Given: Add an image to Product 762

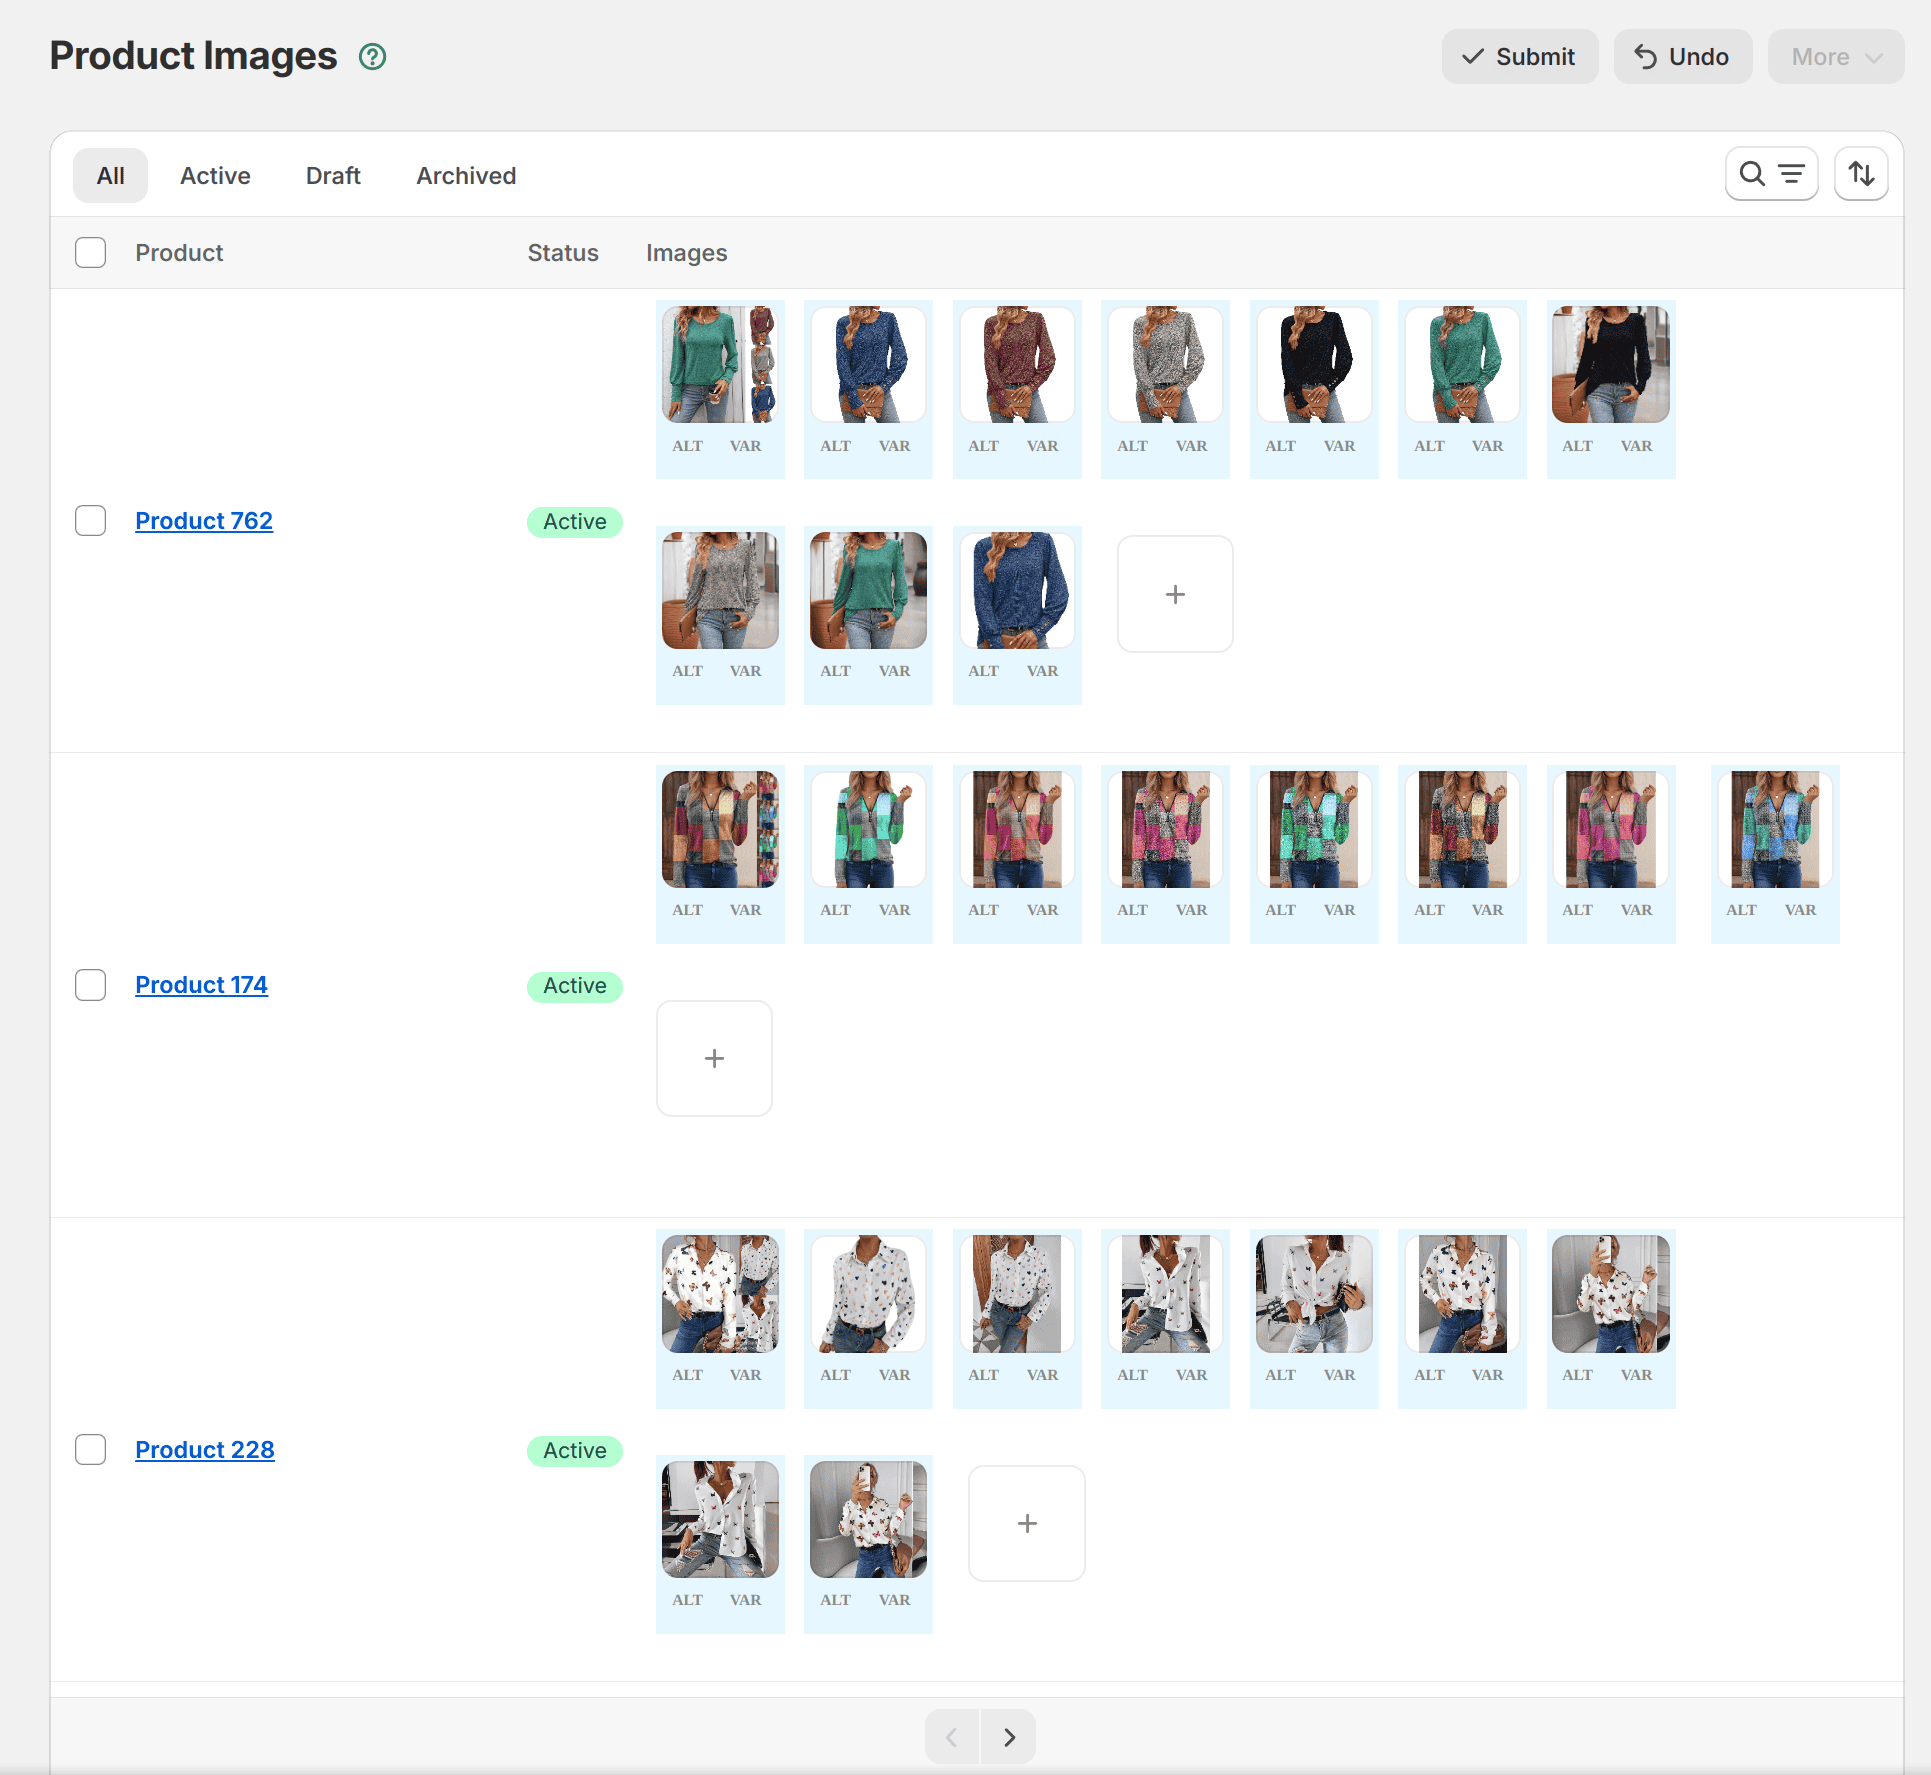Looking at the screenshot, I should point(1174,593).
